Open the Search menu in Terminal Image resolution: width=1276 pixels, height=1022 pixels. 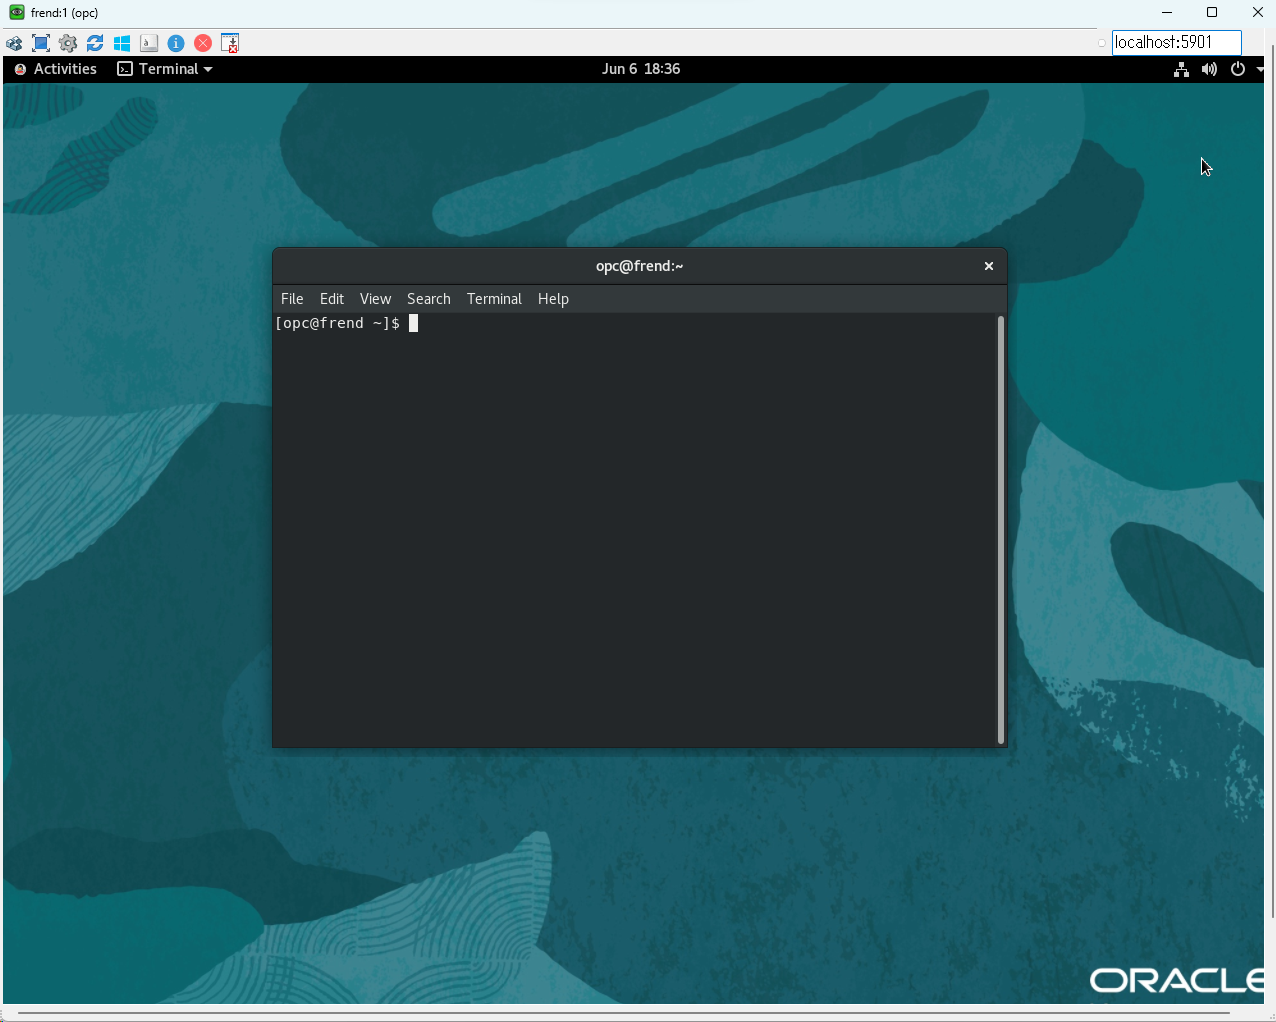click(428, 299)
